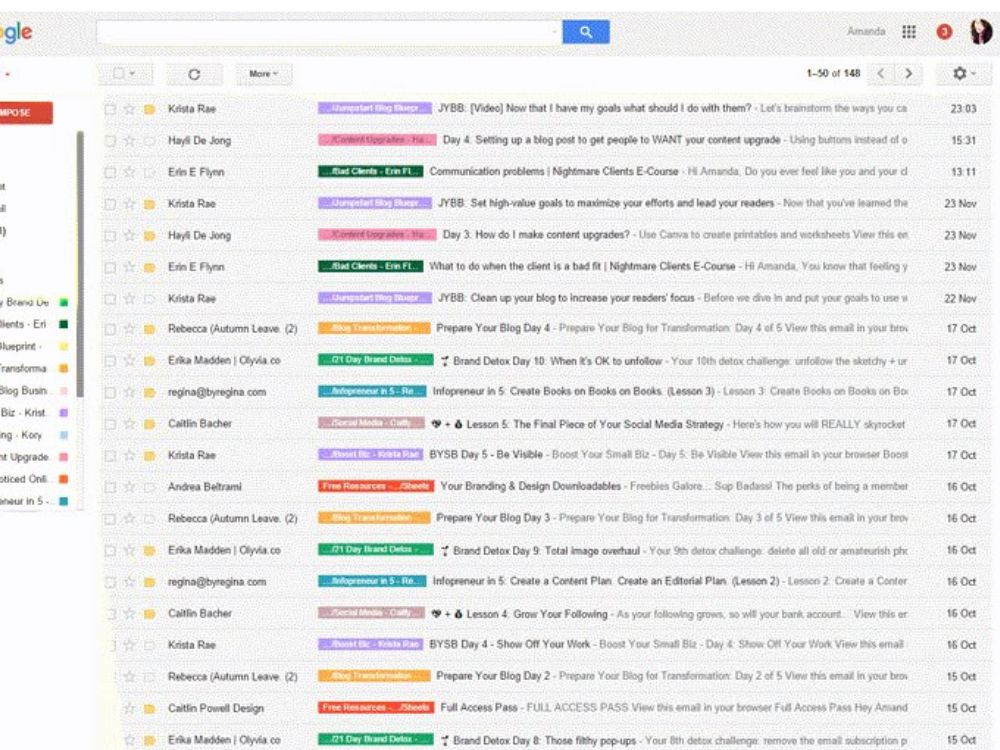Star the BYSB Day 5 Be Visible email
The image size is (1000, 750).
[x=129, y=455]
